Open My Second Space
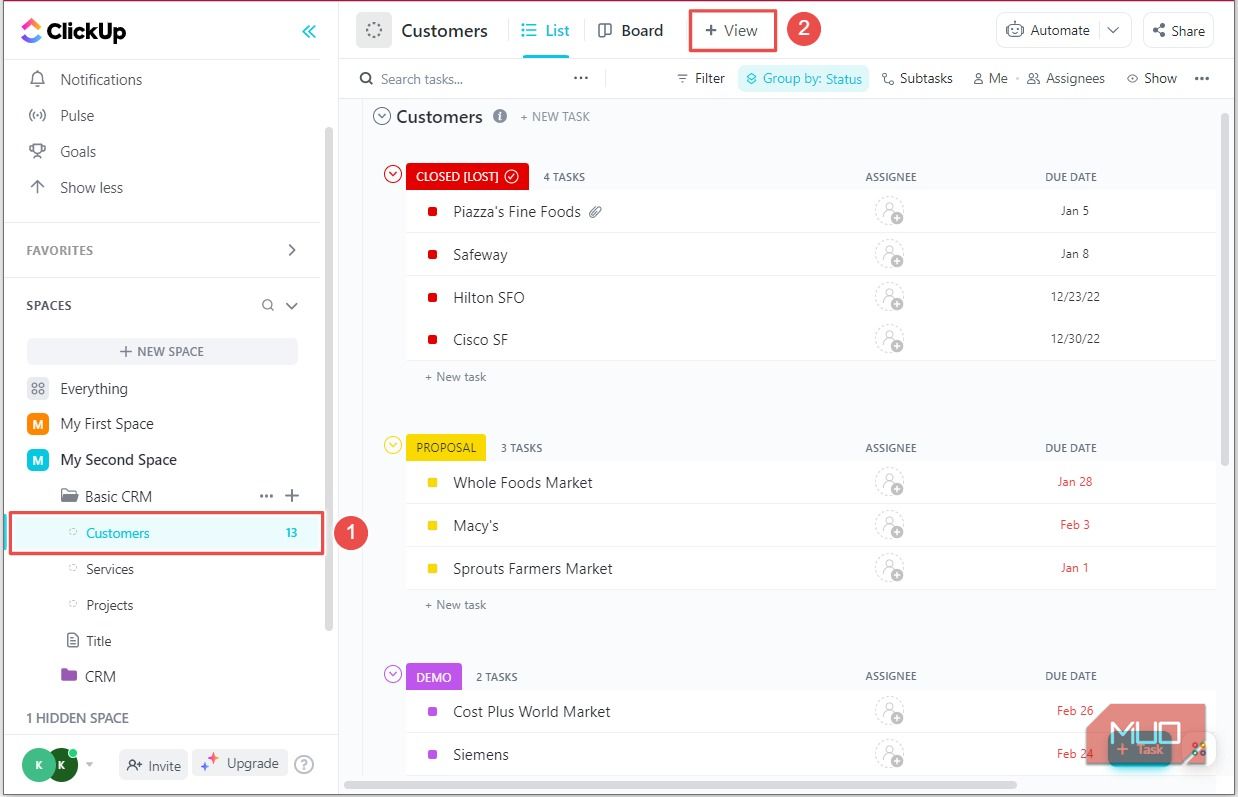1238x797 pixels. tap(118, 459)
